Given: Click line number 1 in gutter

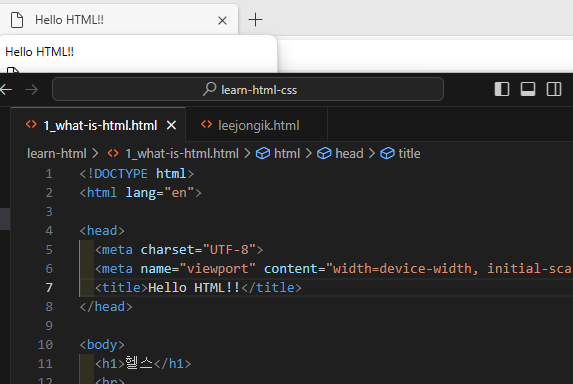Looking at the screenshot, I should coord(49,174).
